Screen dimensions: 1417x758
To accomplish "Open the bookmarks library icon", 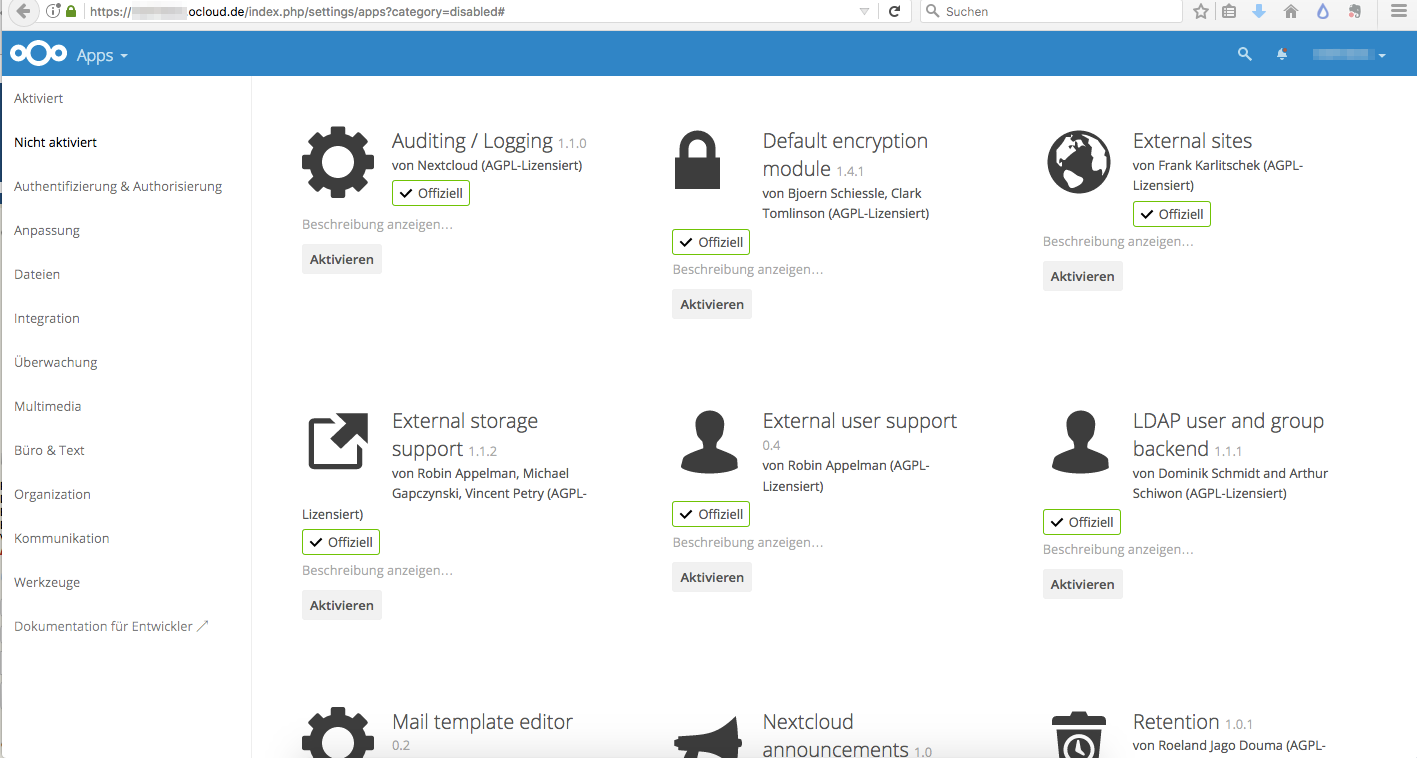I will [x=1229, y=11].
